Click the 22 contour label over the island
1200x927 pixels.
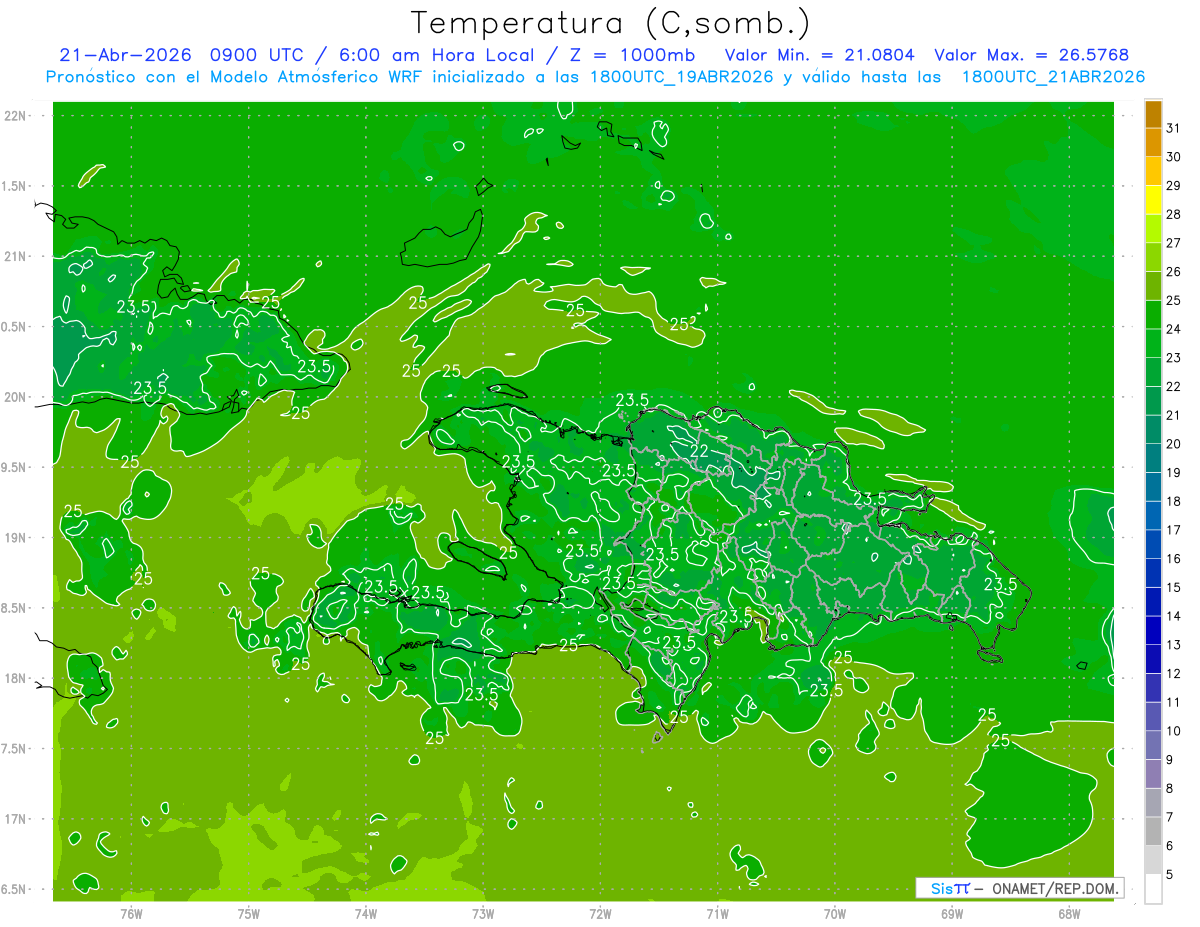(700, 451)
